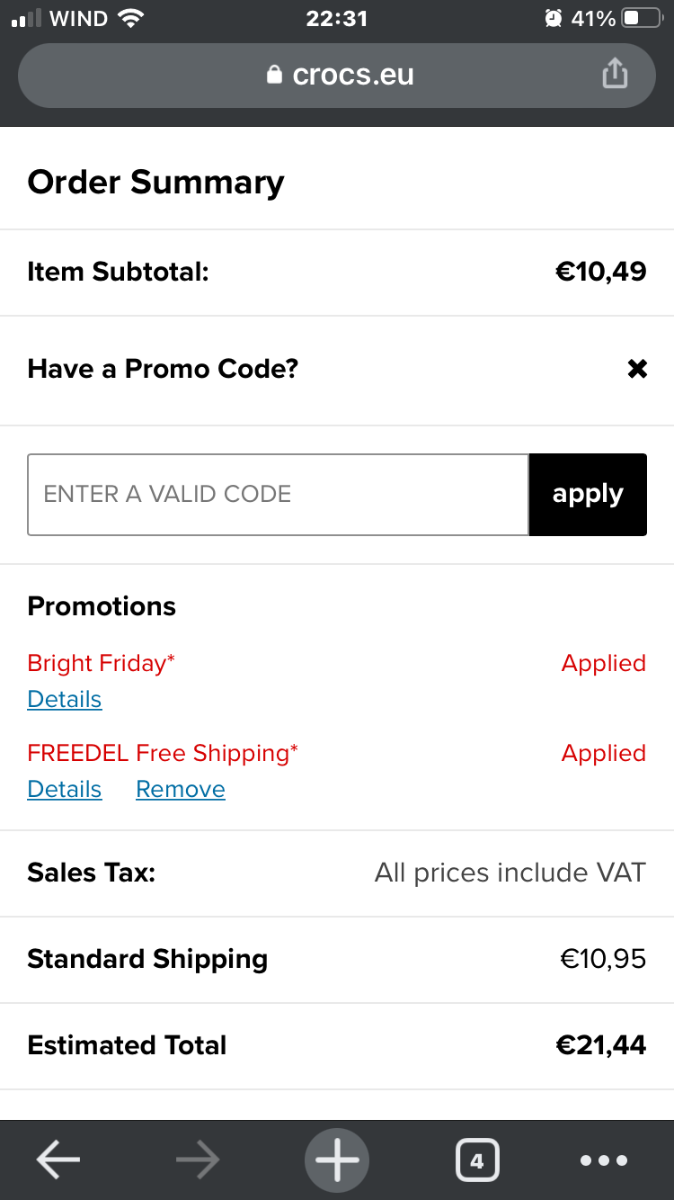Image resolution: width=674 pixels, height=1200 pixels.
Task: Tap the Have a Promo Code? heading
Action: tap(163, 369)
